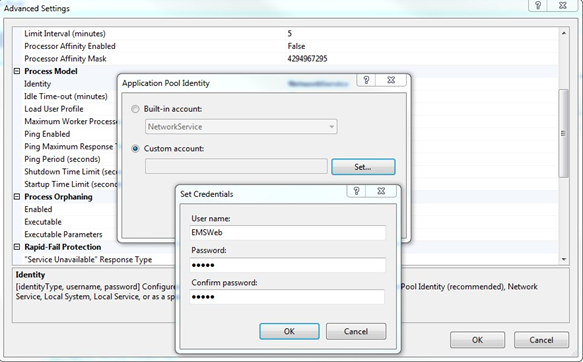Select the Built-in account radio button
The width and height of the screenshot is (583, 362).
coord(135,109)
